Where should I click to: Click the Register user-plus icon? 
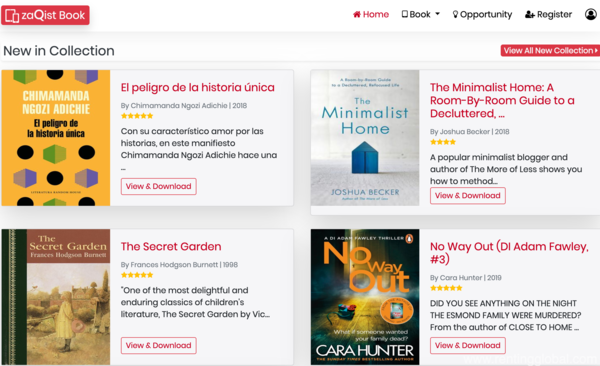tap(530, 15)
